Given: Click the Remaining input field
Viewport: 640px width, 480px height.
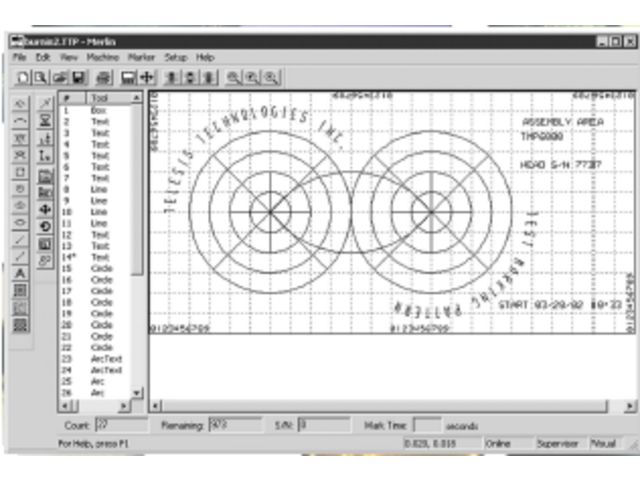Looking at the screenshot, I should point(235,425).
